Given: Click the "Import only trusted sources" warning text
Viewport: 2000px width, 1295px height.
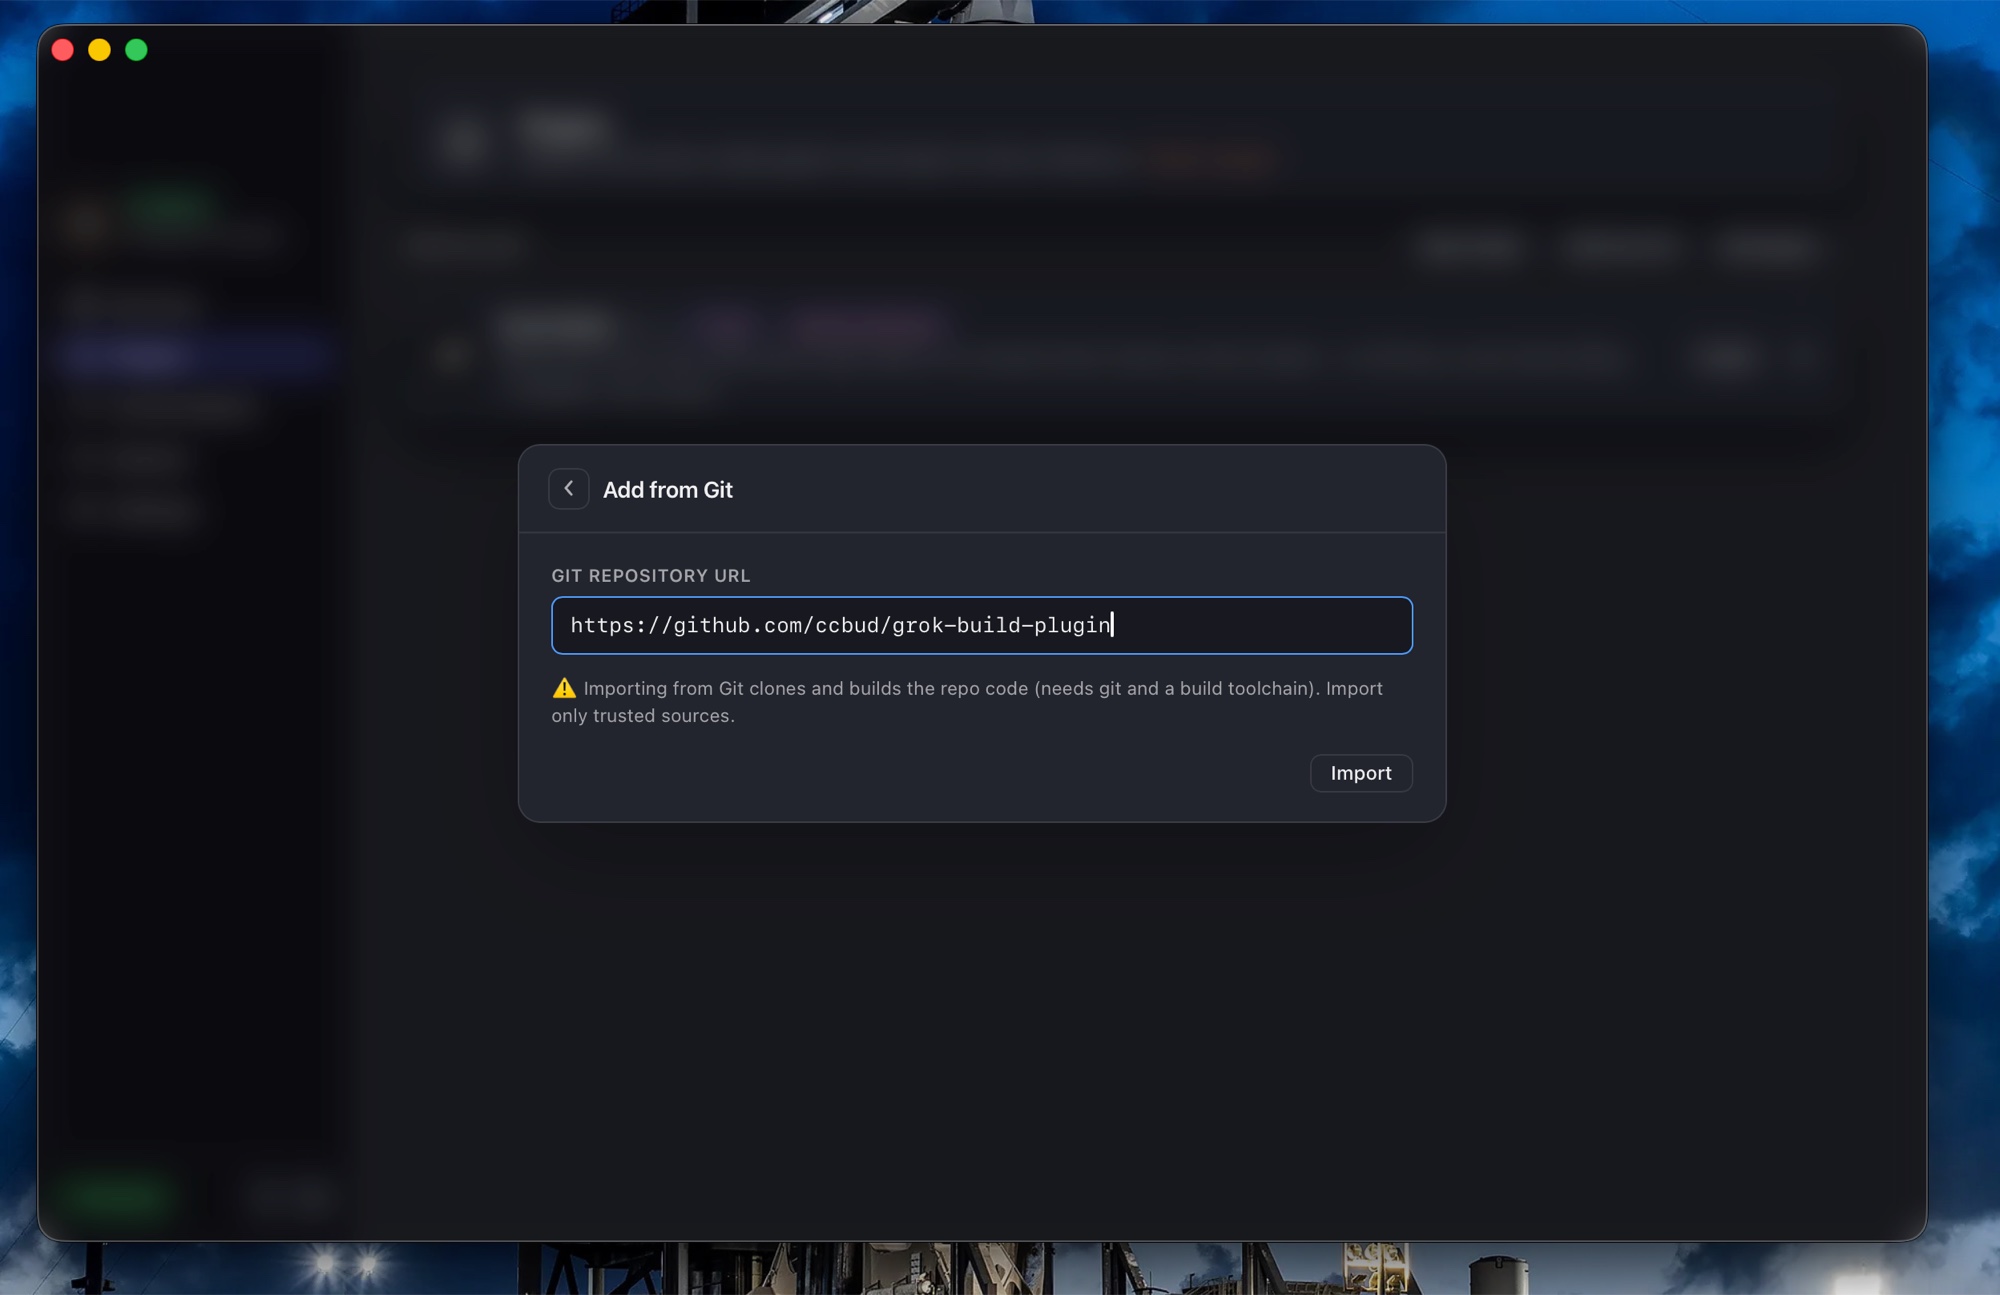Looking at the screenshot, I should tap(967, 702).
